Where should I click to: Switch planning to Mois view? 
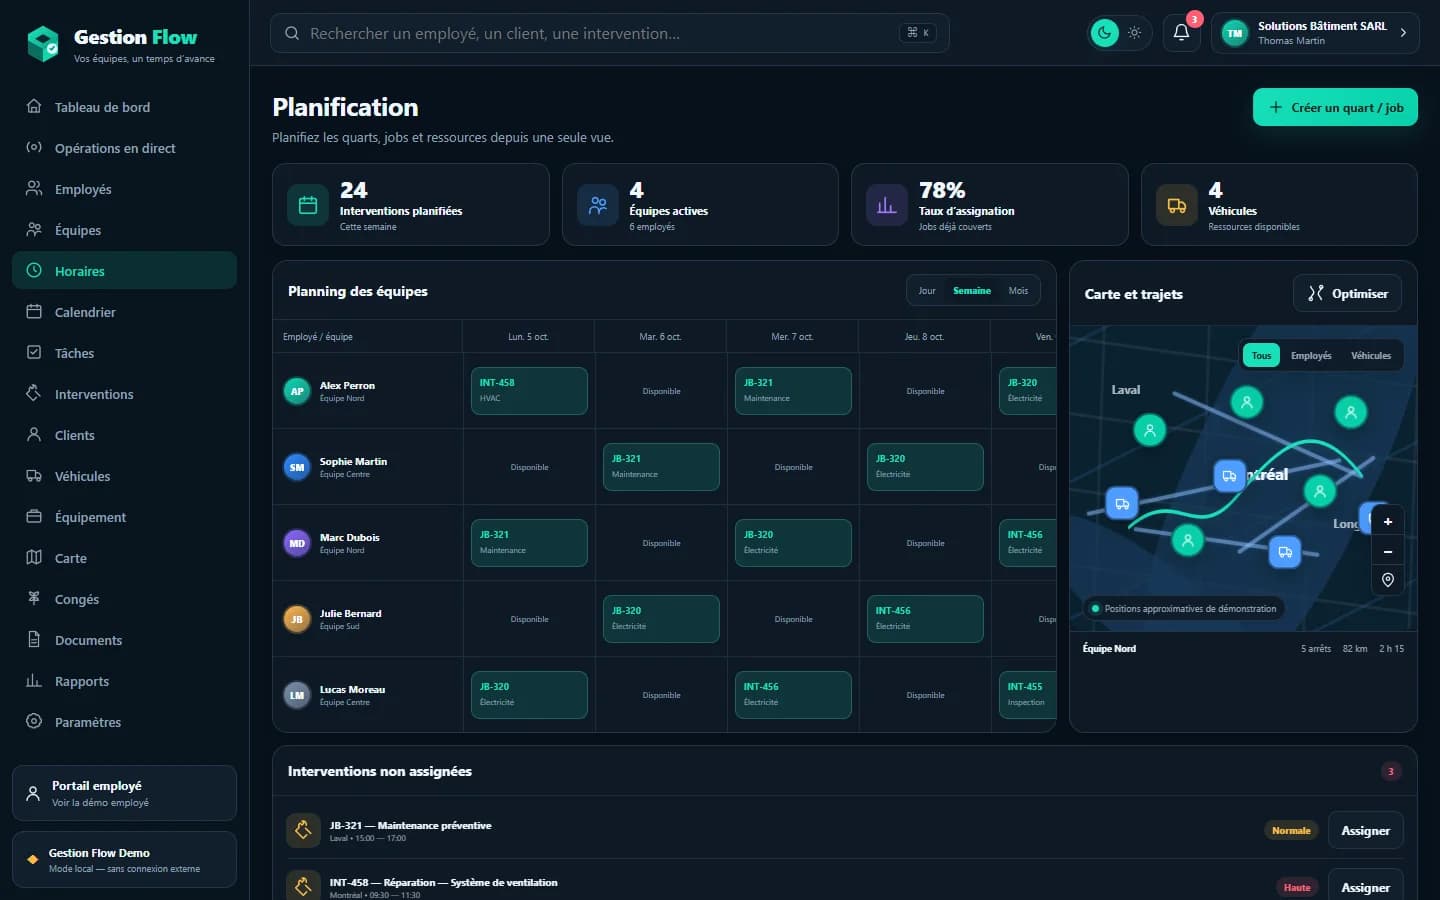[x=1018, y=291]
